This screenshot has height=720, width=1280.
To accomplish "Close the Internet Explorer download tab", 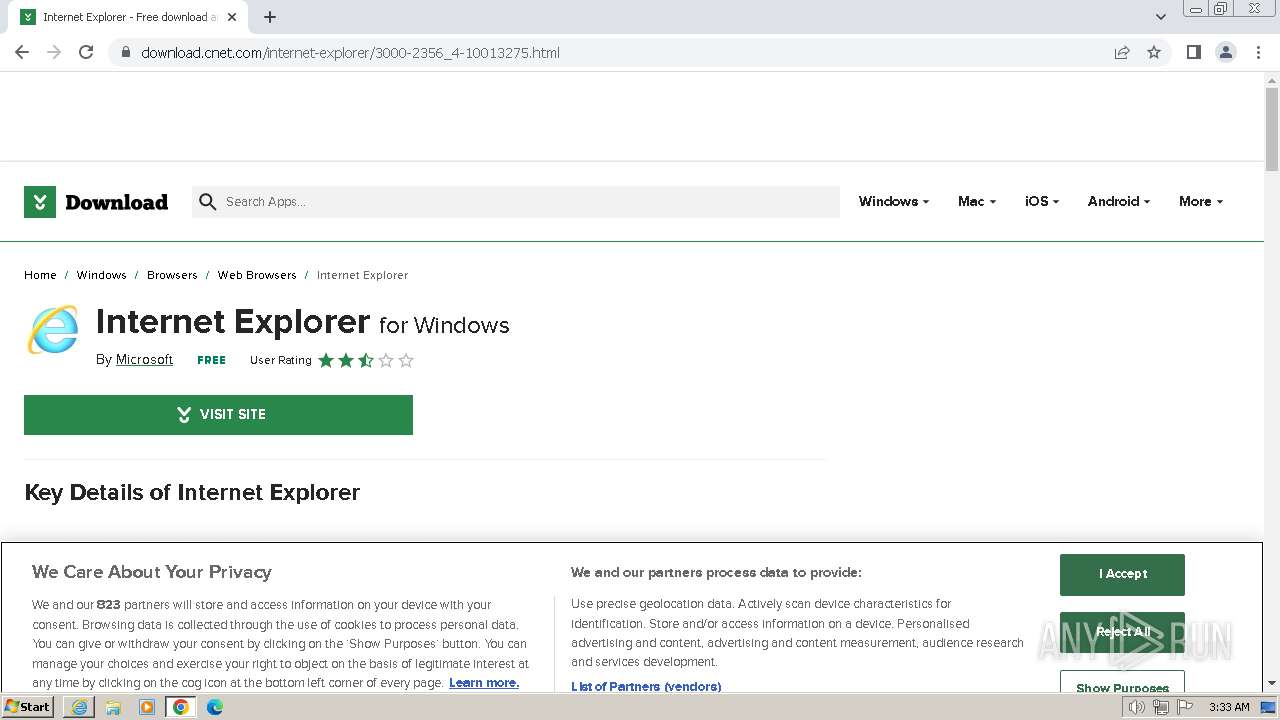I will coord(232,17).
